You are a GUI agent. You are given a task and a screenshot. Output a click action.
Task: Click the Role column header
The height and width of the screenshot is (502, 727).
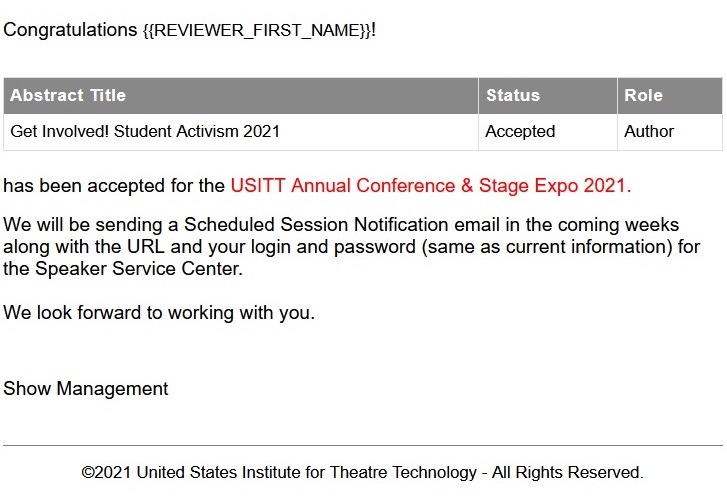[x=670, y=95]
